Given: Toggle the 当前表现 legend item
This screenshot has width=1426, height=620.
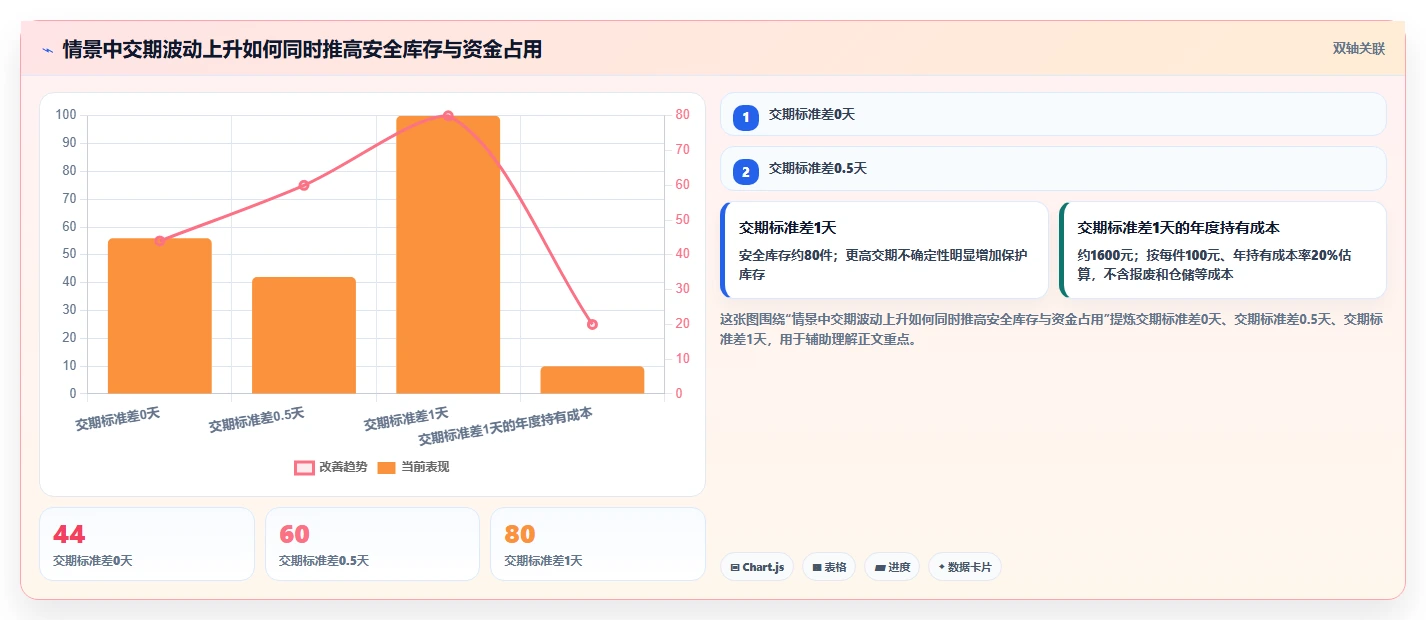Looking at the screenshot, I should (x=413, y=467).
